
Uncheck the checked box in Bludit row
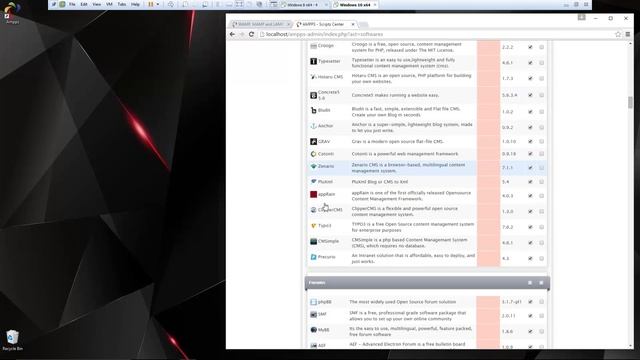[530, 111]
